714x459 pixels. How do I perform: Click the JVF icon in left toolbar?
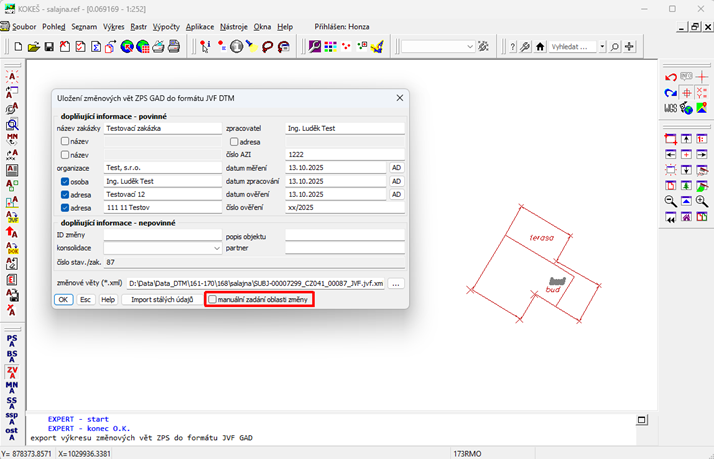coord(12,216)
